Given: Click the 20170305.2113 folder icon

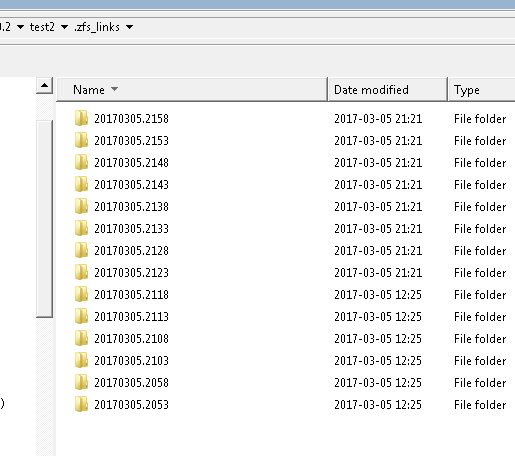Looking at the screenshot, I should tap(81, 316).
